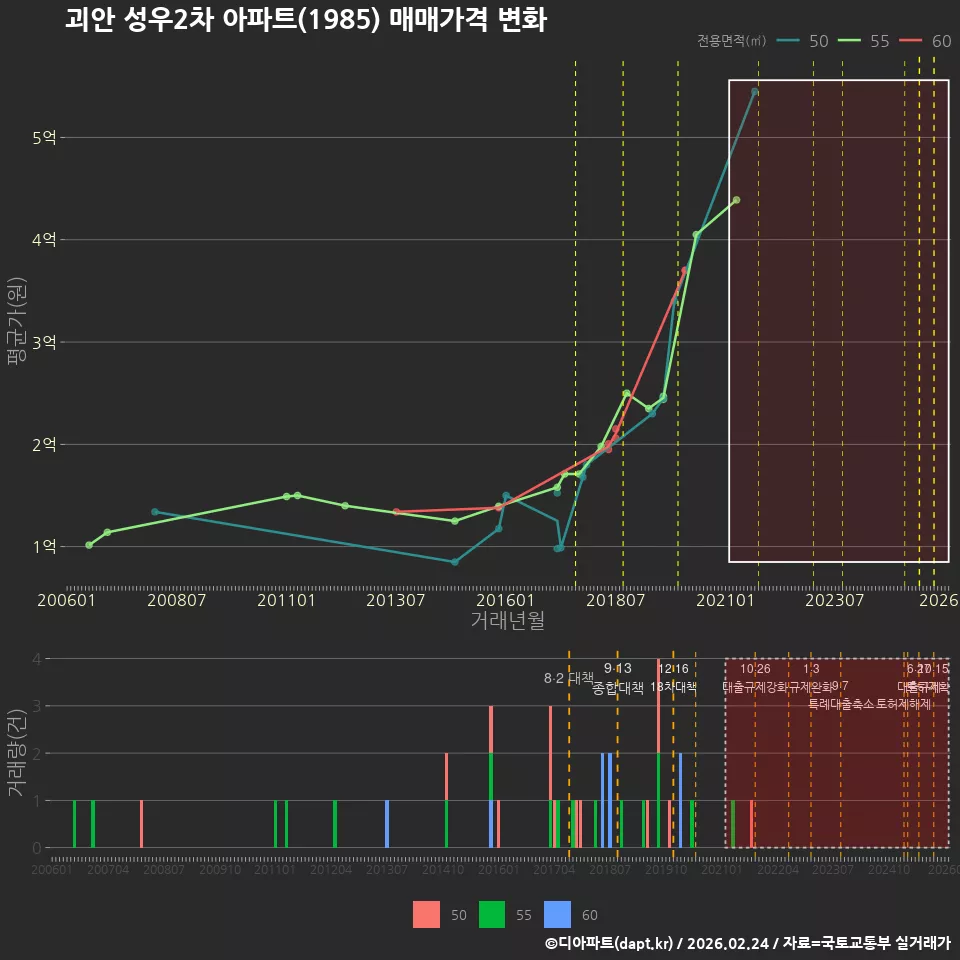Image resolution: width=960 pixels, height=960 pixels.
Task: Click the first green data point at 1억
Action: pos(89,545)
